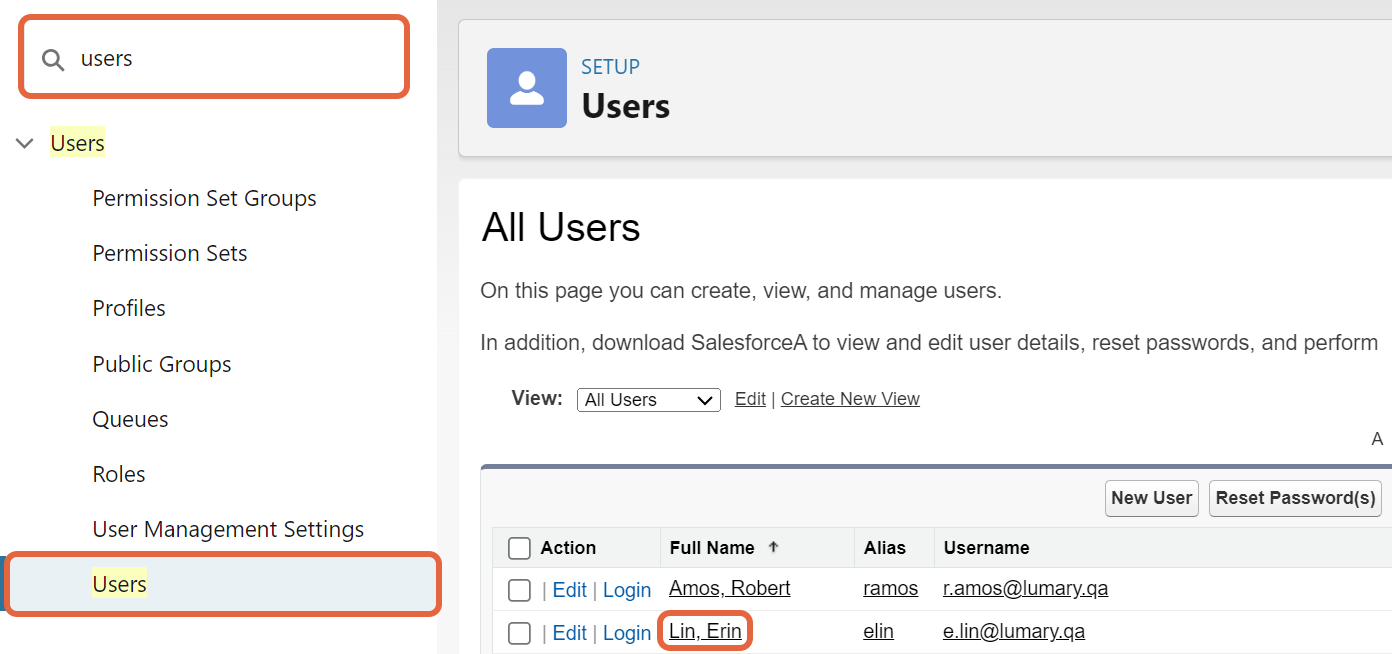The width and height of the screenshot is (1392, 654).
Task: Open the View dropdown showing All Users
Action: (x=648, y=399)
